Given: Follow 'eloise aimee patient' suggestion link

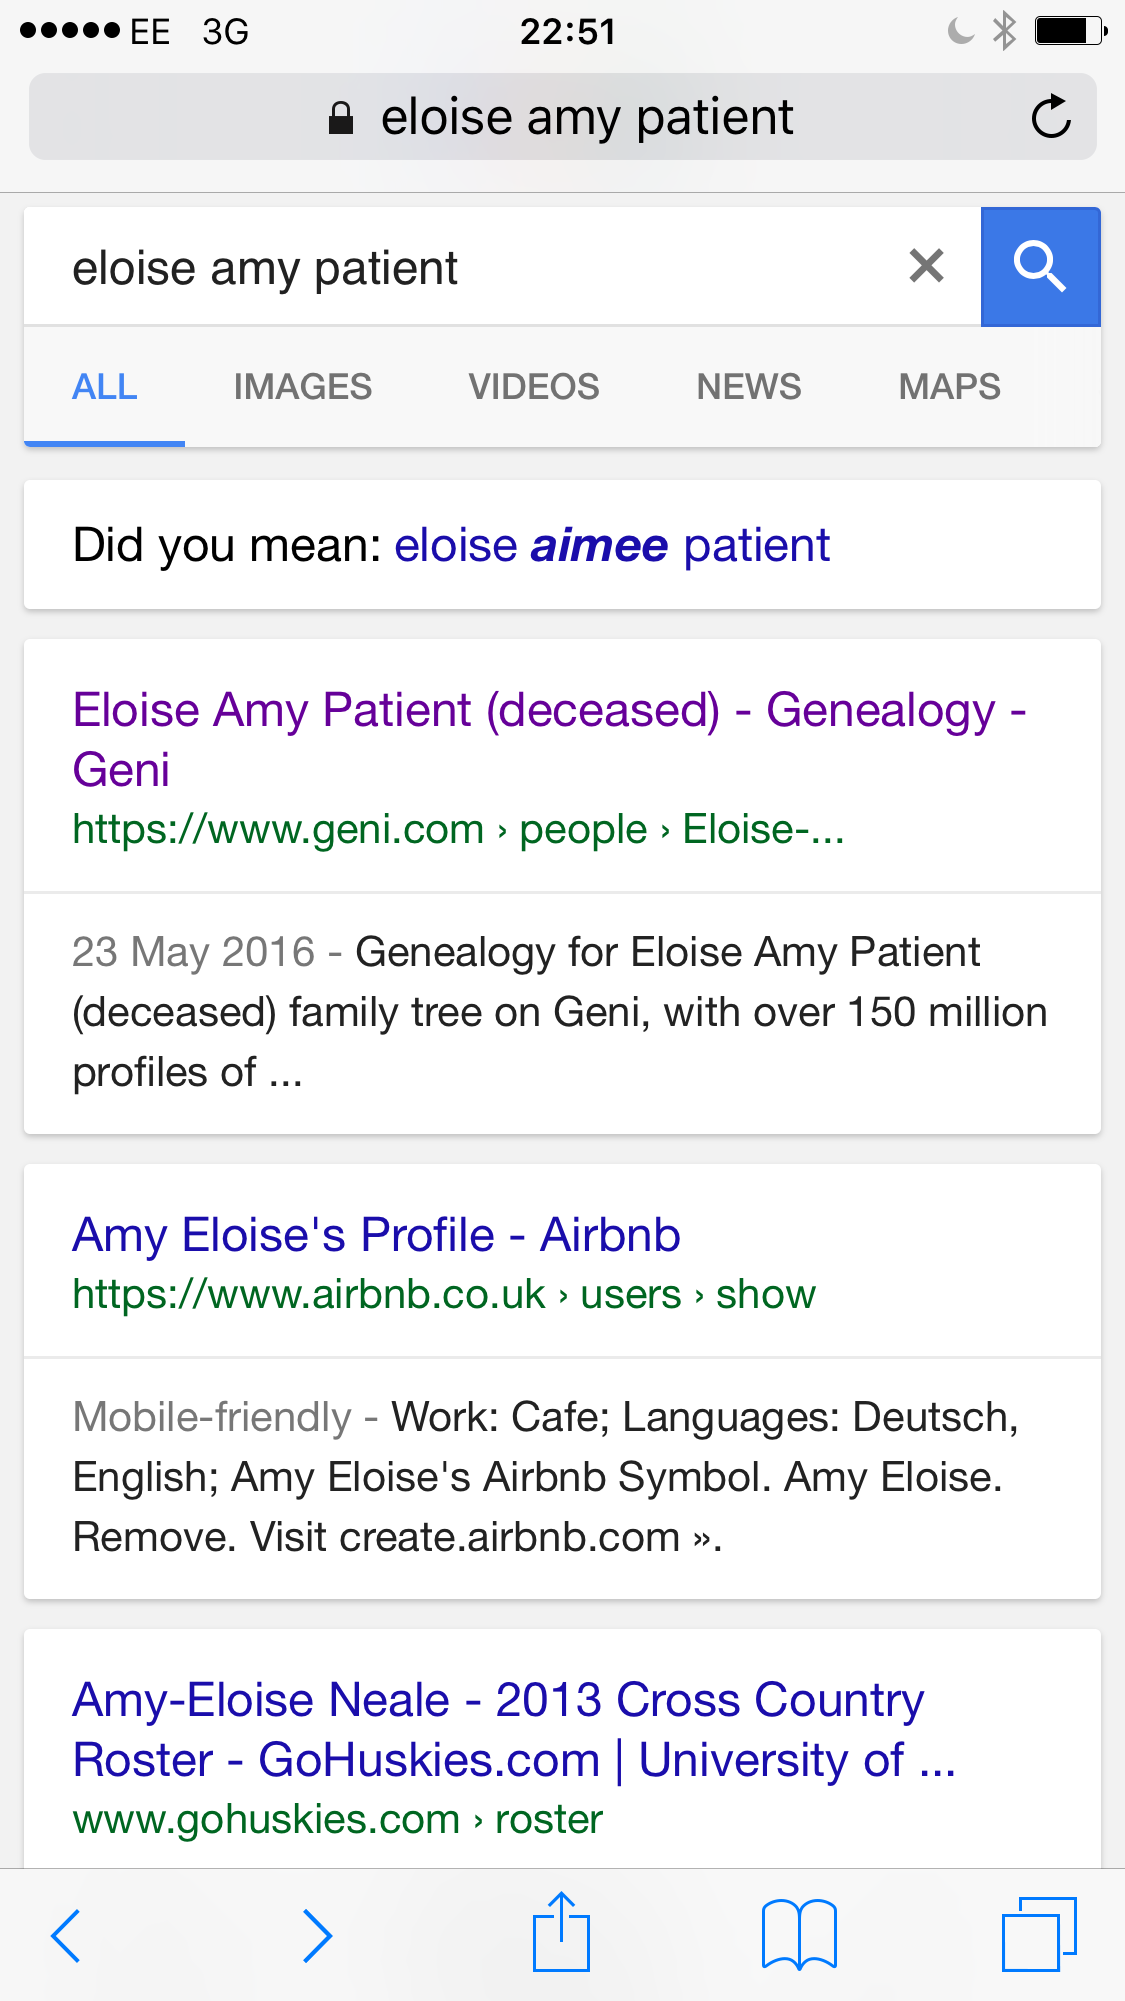Looking at the screenshot, I should pyautogui.click(x=612, y=546).
